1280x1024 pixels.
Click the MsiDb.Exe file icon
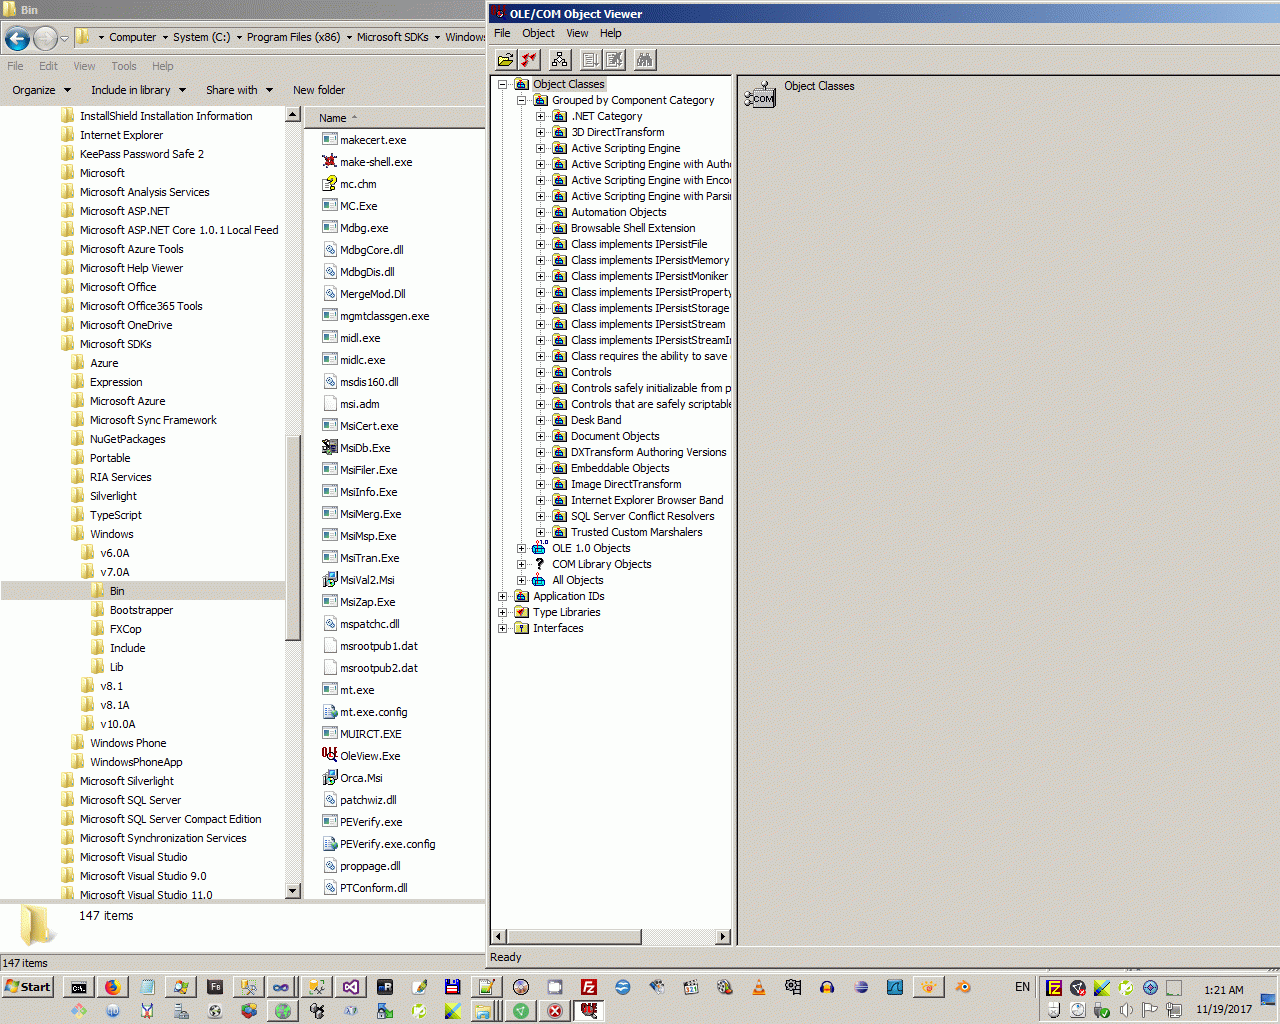click(x=330, y=447)
